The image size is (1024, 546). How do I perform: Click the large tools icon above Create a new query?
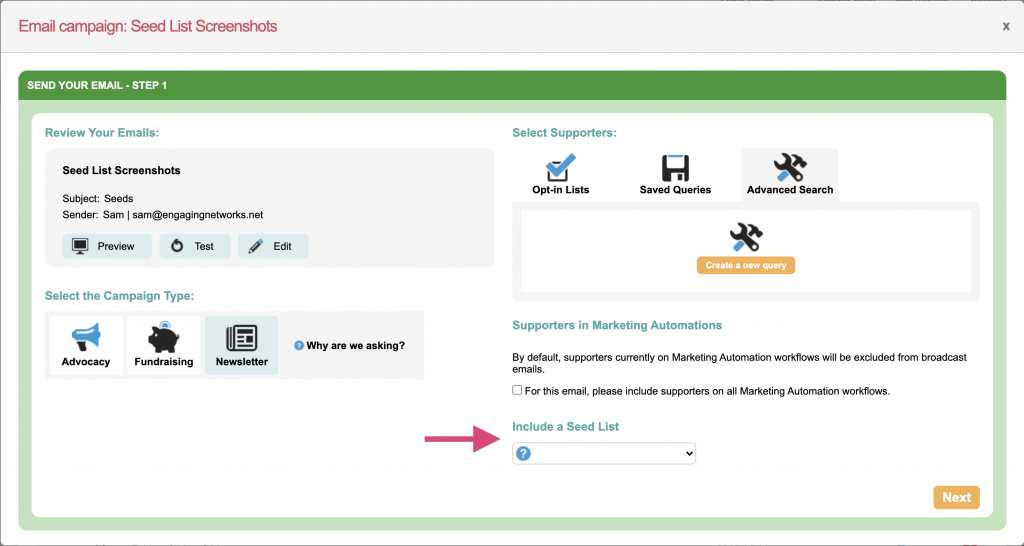746,236
